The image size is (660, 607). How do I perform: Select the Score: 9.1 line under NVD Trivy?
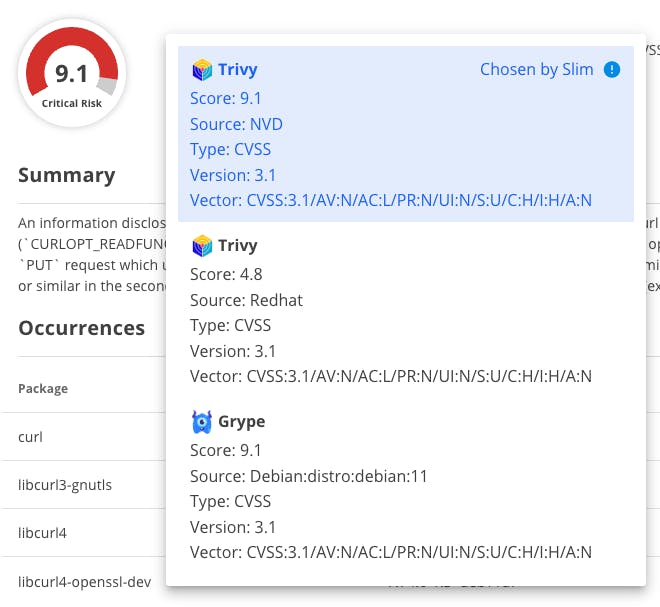(x=226, y=99)
